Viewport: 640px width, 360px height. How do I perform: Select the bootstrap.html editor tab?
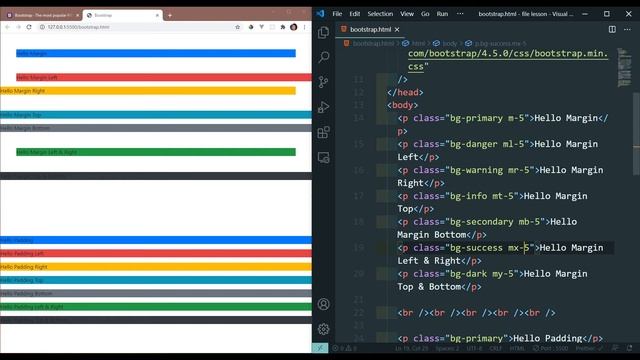click(x=371, y=29)
